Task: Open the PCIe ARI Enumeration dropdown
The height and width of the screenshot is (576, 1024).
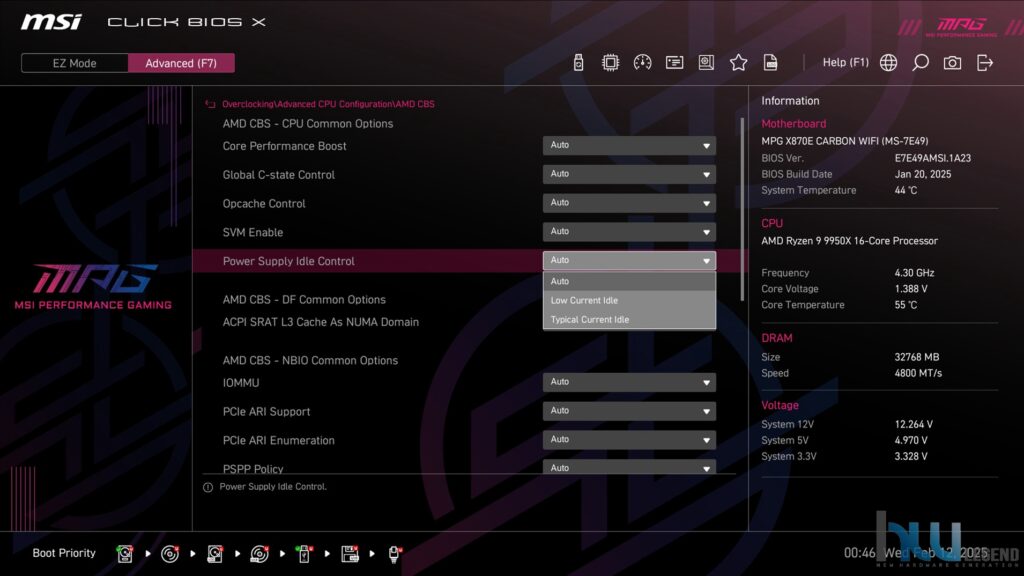Action: pyautogui.click(x=629, y=440)
